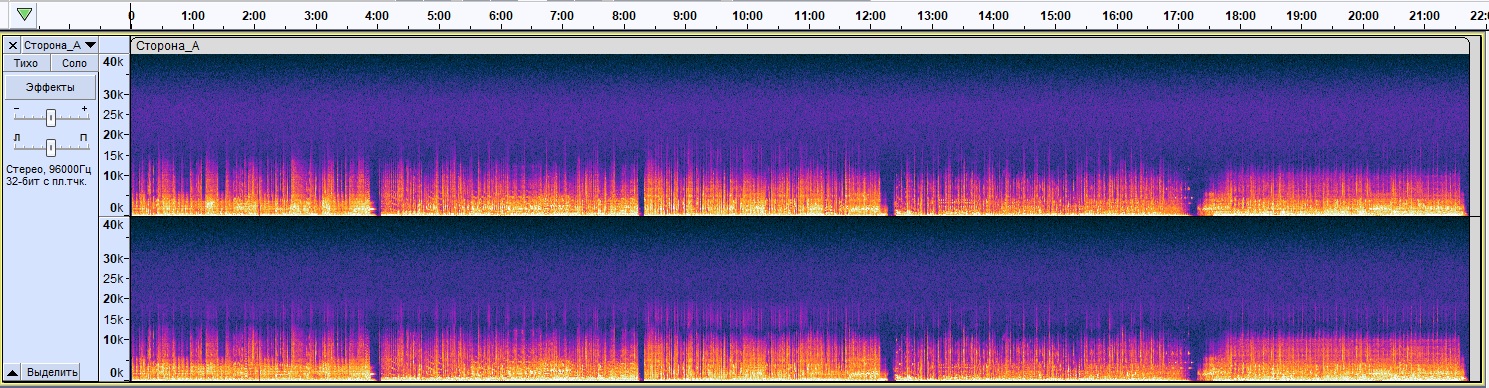Click the 40k label on the upper channel frequency scale
The height and width of the screenshot is (388, 1489).
pos(114,62)
